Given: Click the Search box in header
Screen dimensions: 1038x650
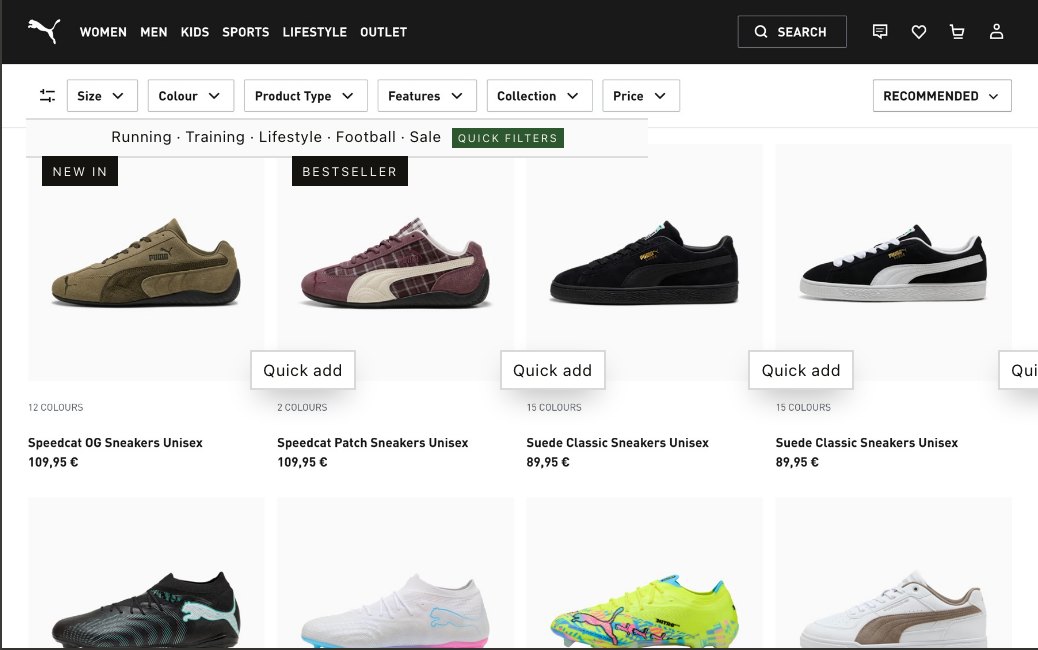Looking at the screenshot, I should [792, 32].
